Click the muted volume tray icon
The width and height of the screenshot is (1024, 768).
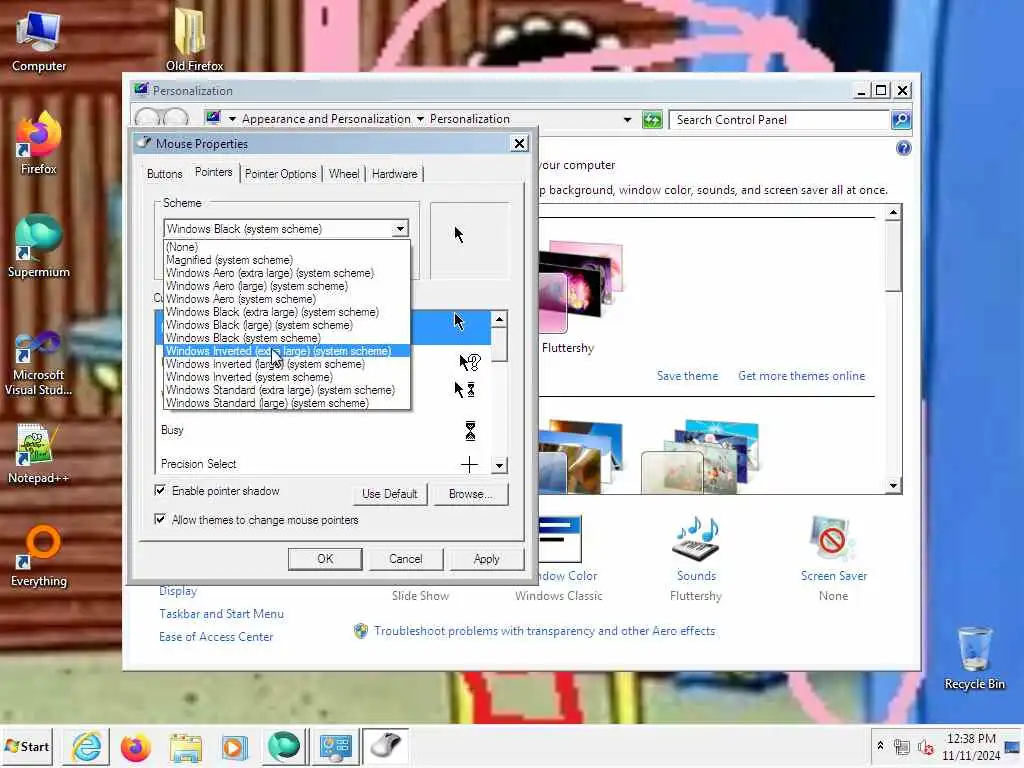[x=925, y=747]
